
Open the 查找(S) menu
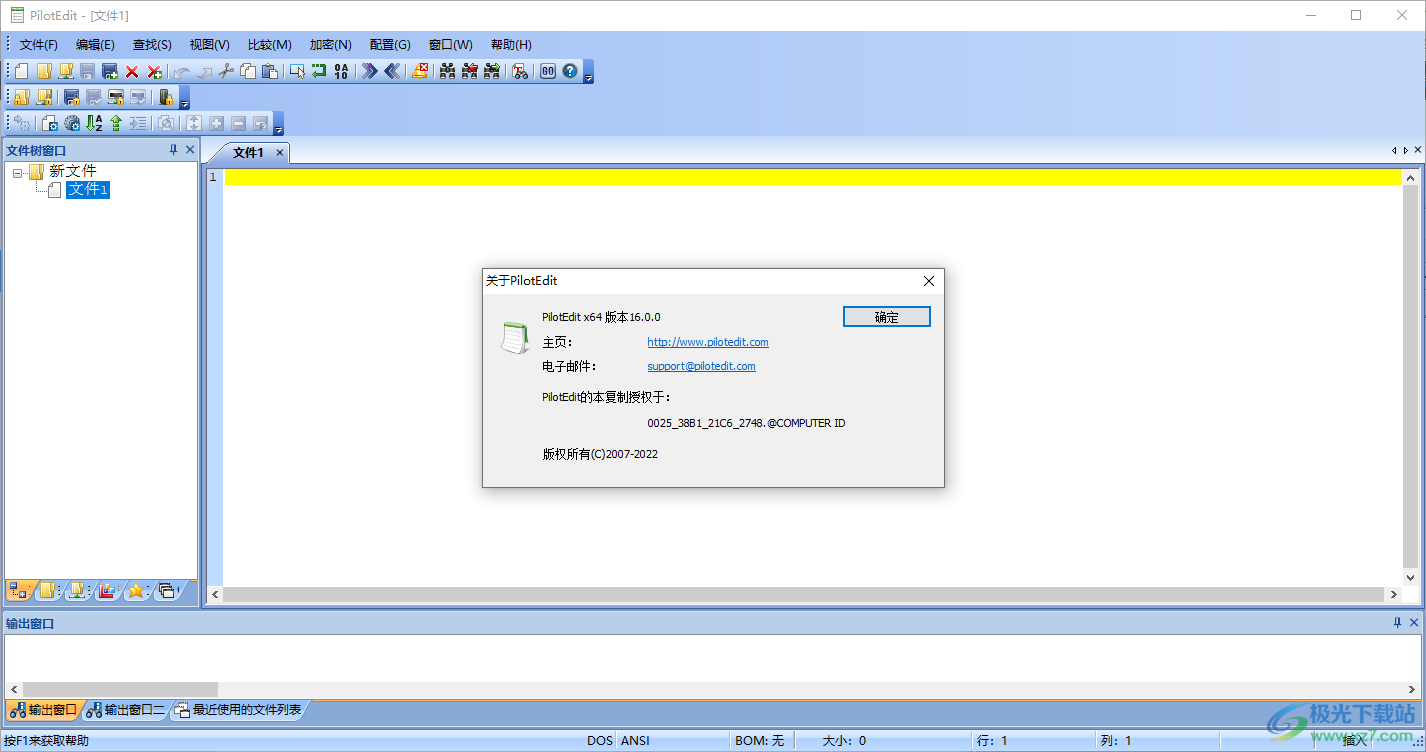tap(152, 45)
